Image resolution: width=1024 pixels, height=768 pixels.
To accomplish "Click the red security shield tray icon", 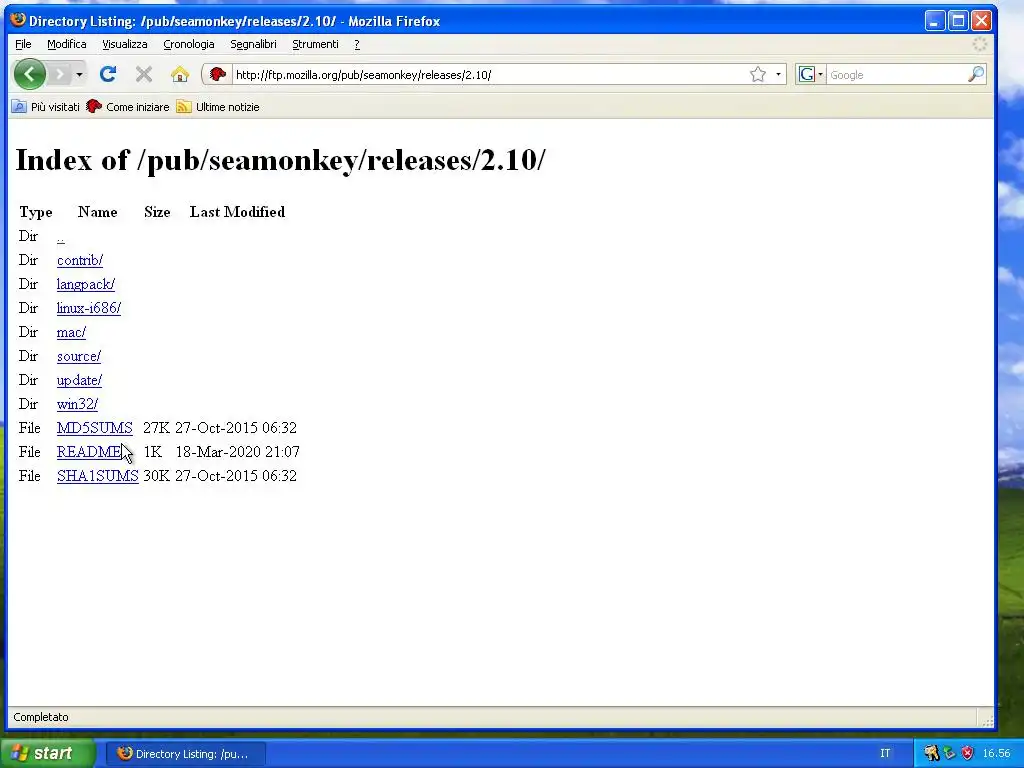I will point(967,753).
